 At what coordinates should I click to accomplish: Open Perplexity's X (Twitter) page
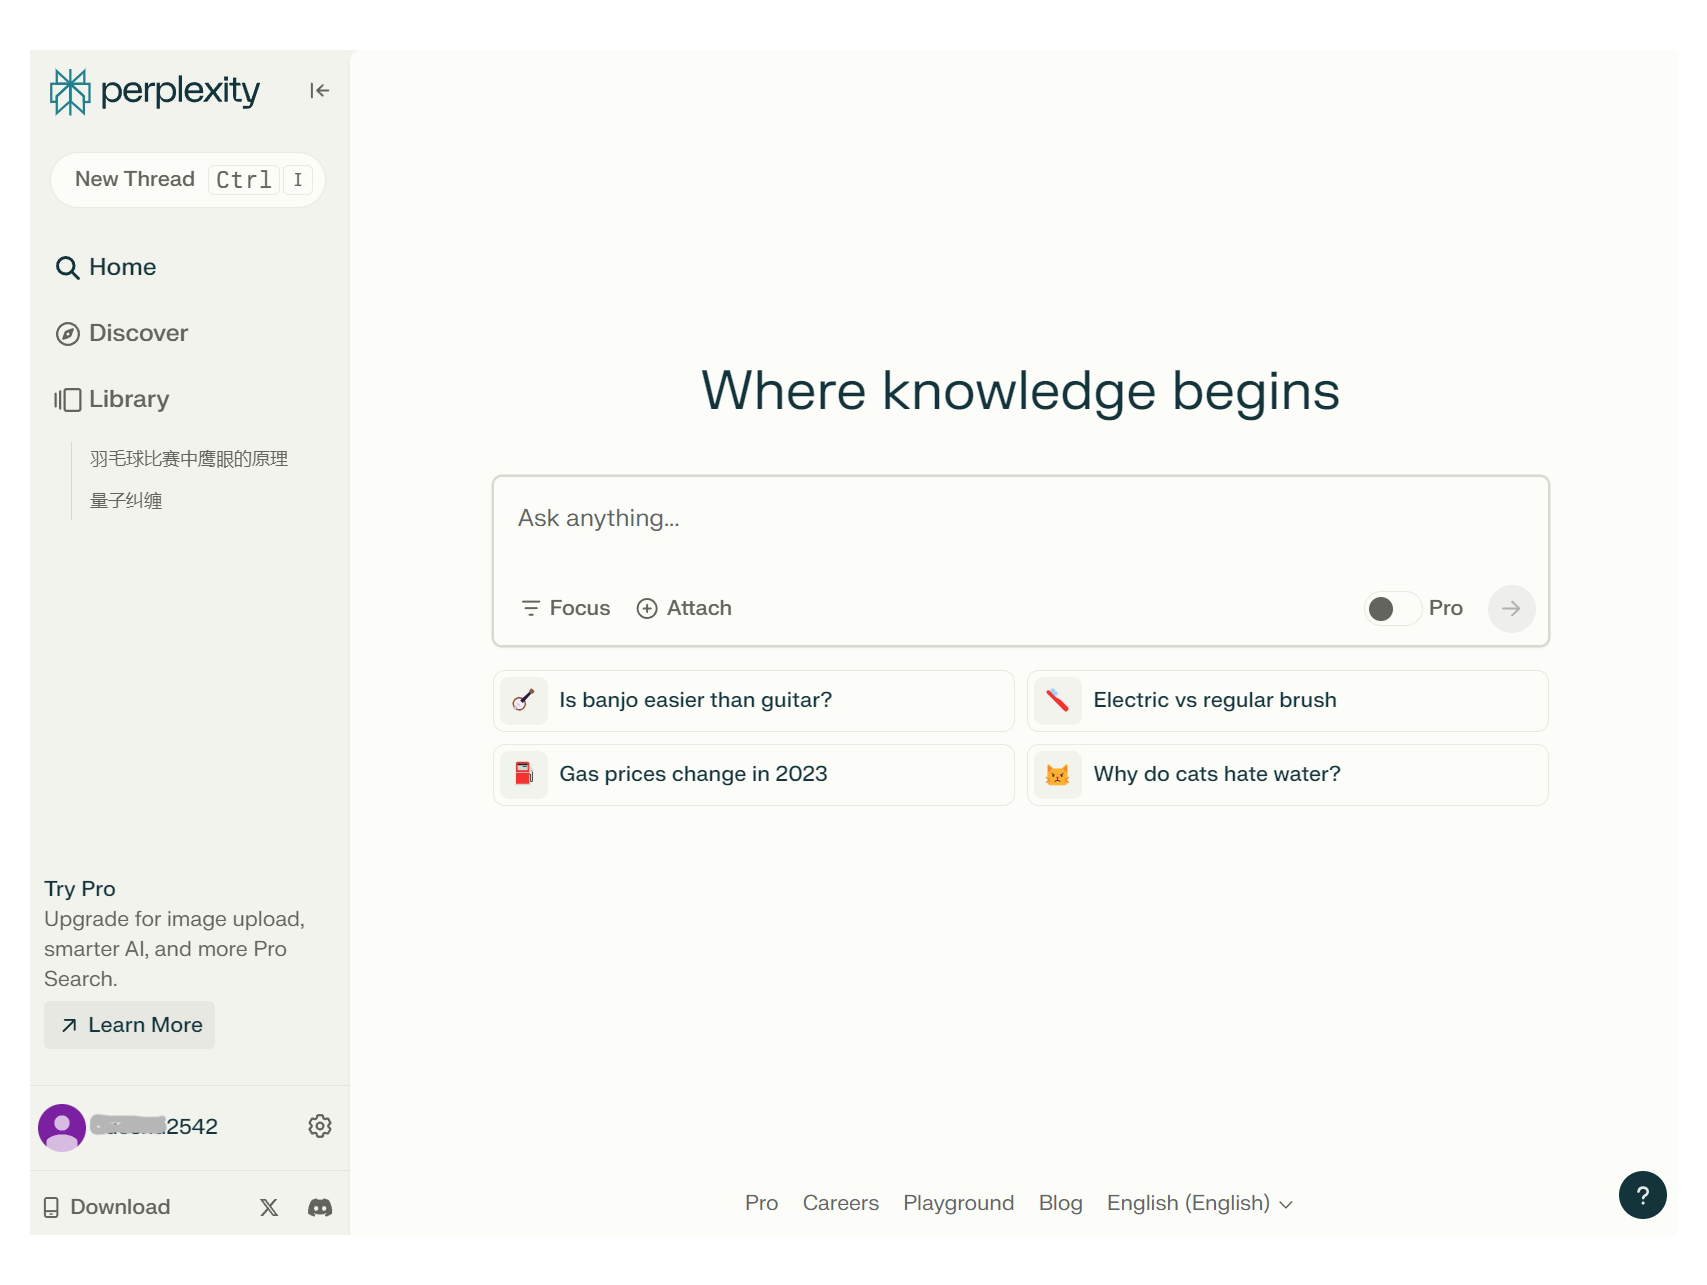pos(269,1207)
